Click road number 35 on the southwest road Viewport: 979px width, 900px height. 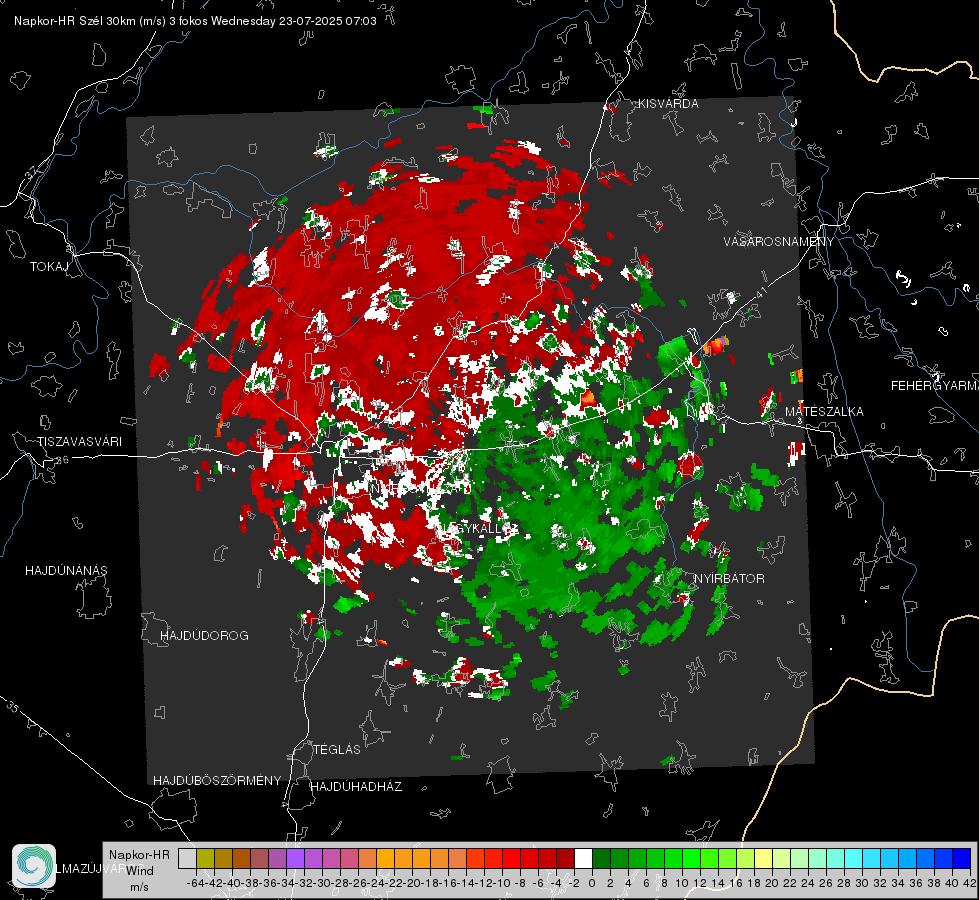pyautogui.click(x=13, y=707)
